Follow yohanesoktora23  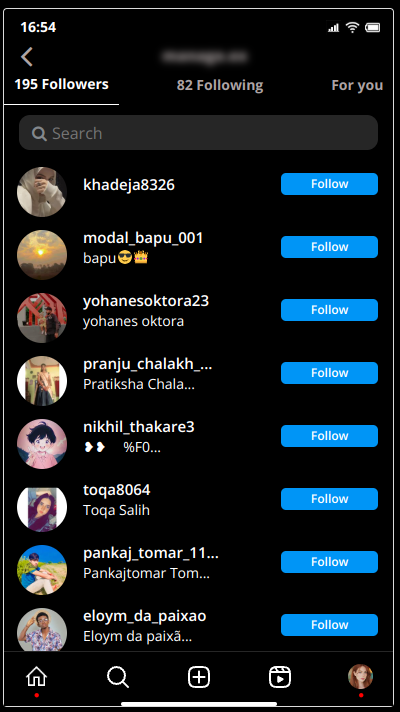point(329,310)
